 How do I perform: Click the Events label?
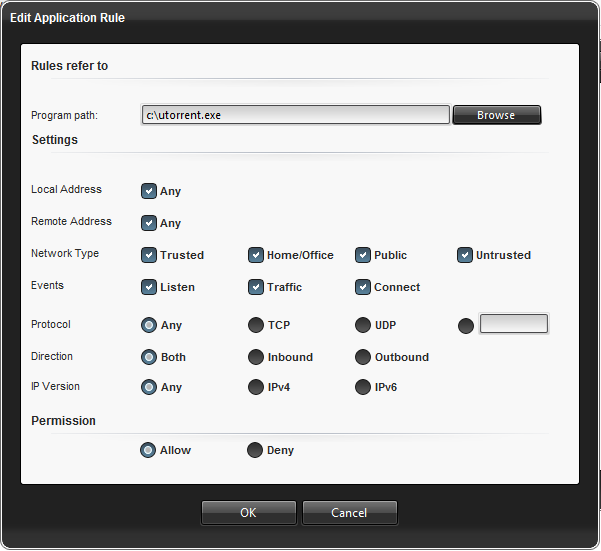click(x=47, y=285)
